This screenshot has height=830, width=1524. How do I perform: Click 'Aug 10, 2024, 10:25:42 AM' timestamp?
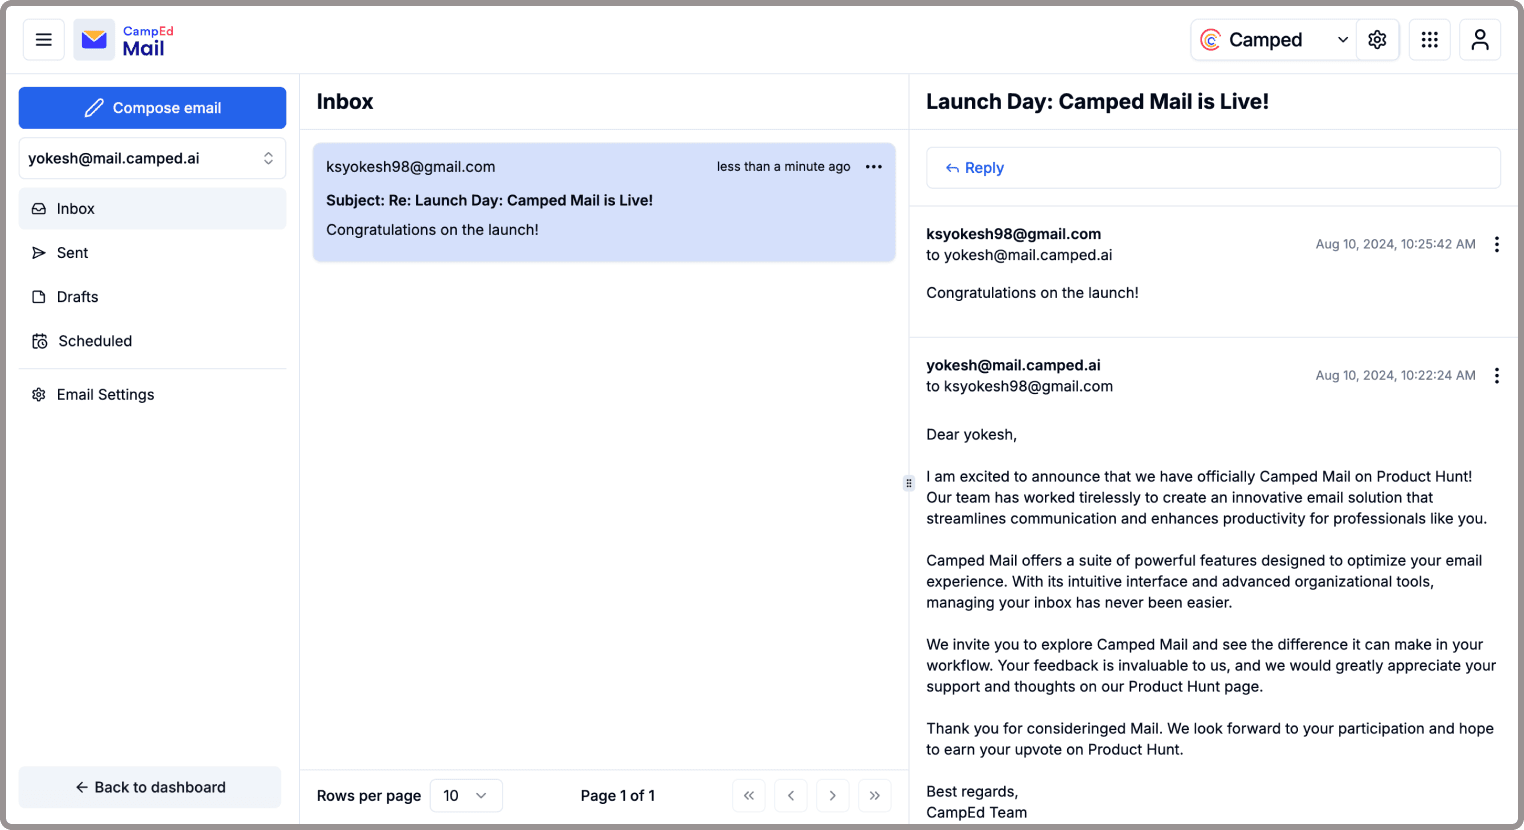[1395, 244]
